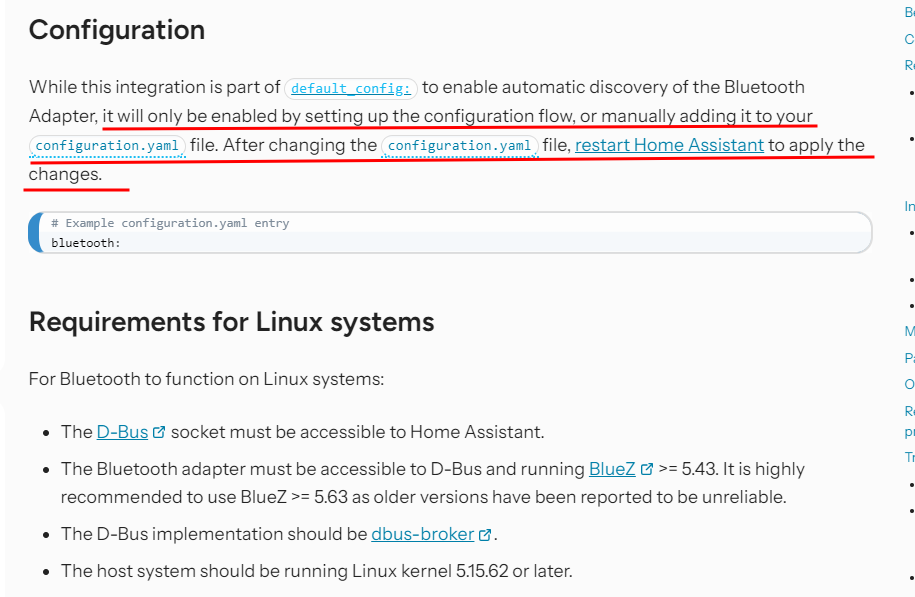Visit the BlueZ link
Viewport: 915px width, 597px height.
612,469
